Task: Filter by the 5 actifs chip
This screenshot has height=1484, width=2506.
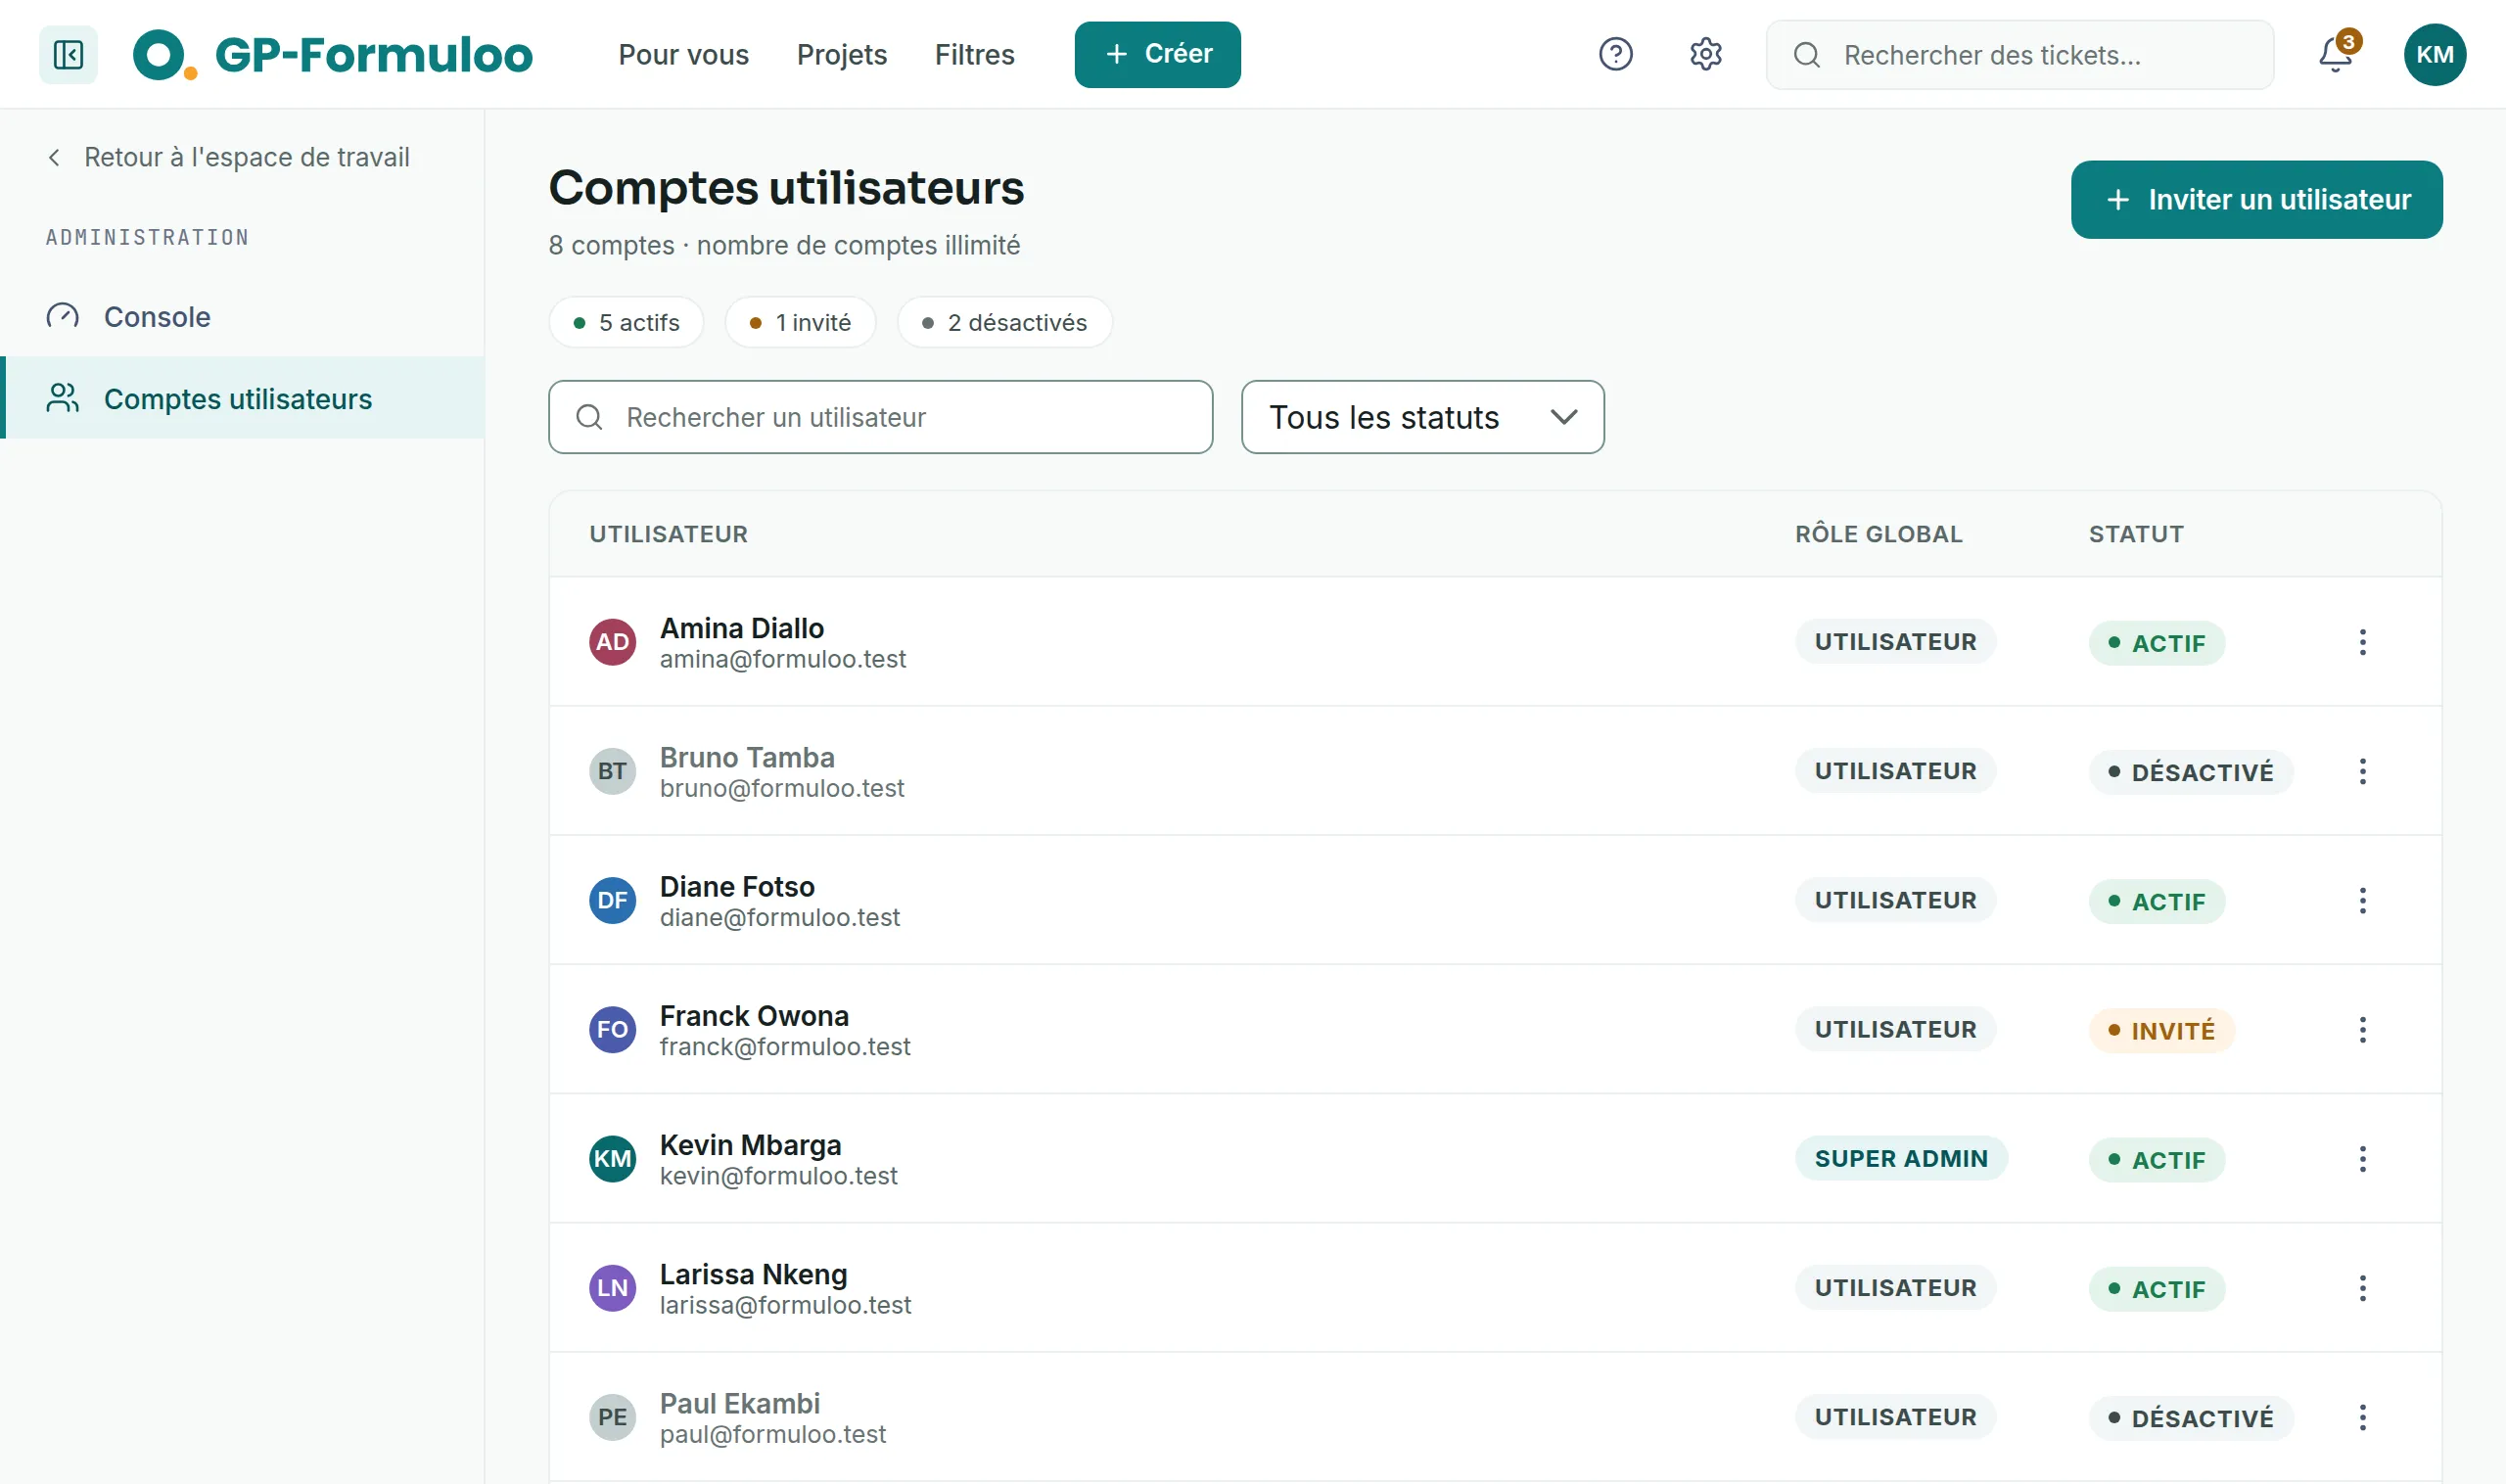Action: click(x=626, y=322)
